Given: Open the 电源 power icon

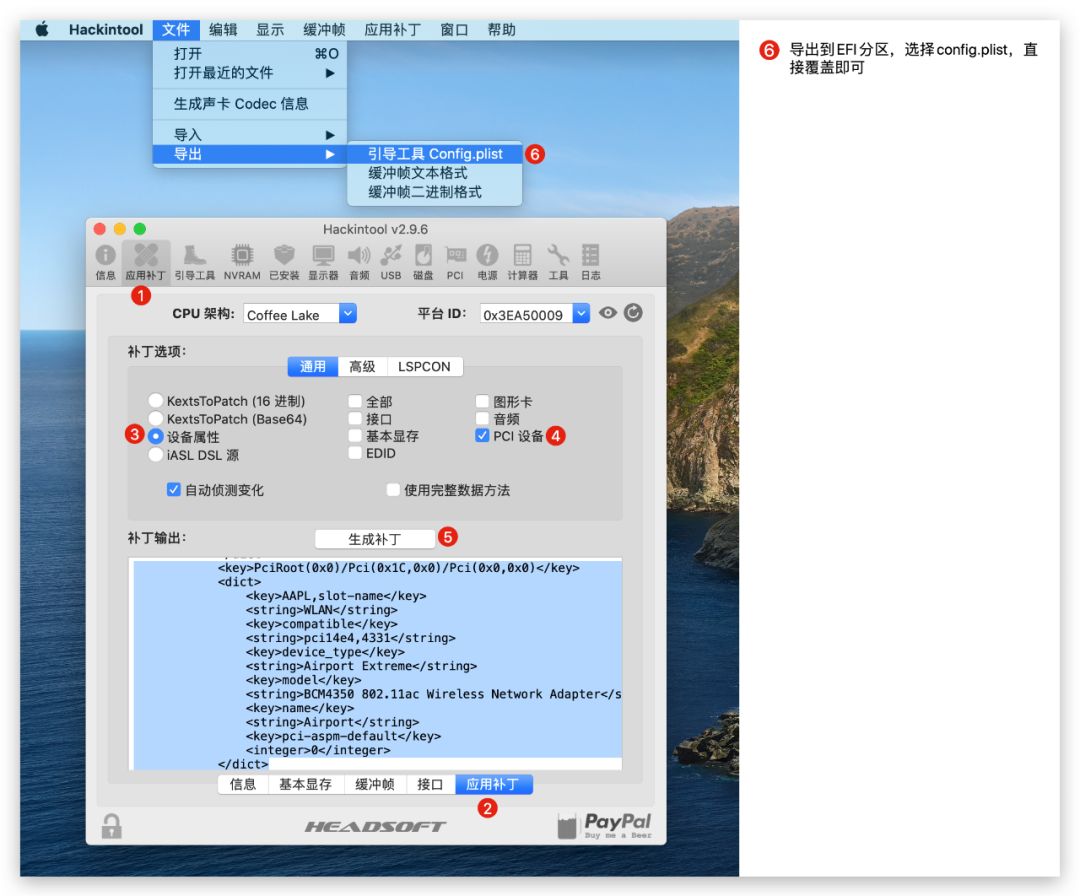Looking at the screenshot, I should point(487,261).
